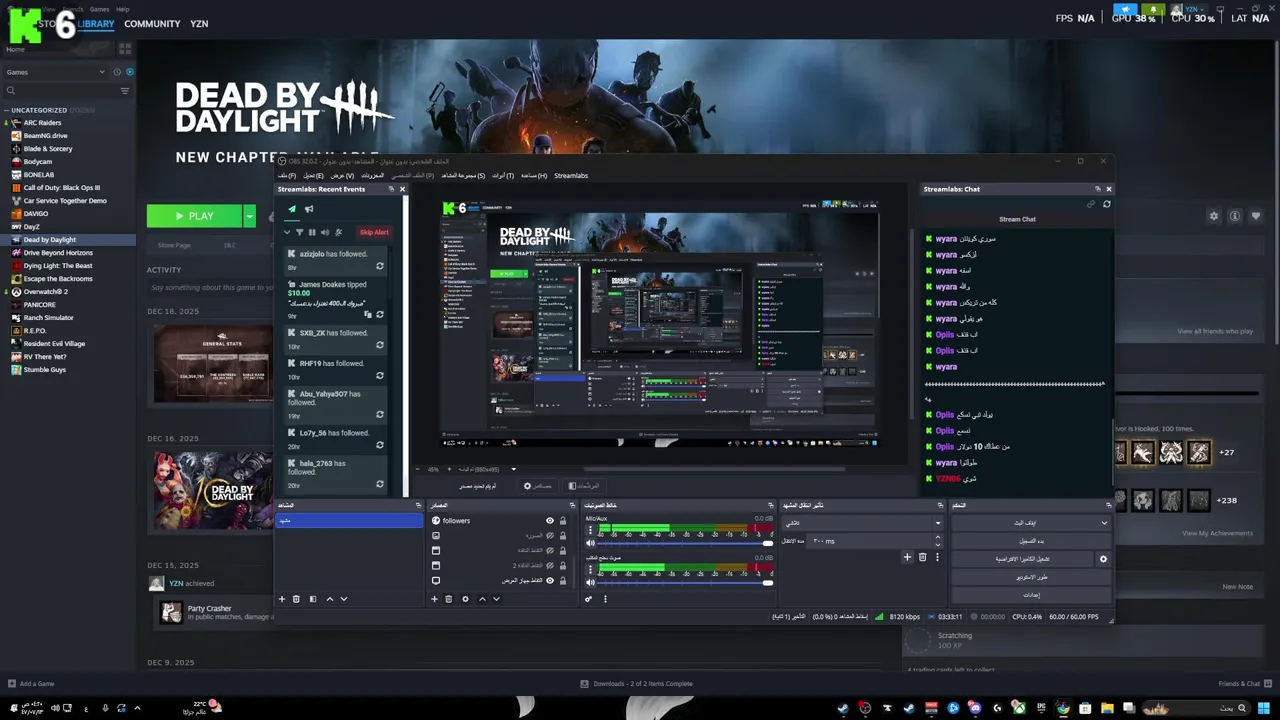Image resolution: width=1280 pixels, height=720 pixels.
Task: Open the audio mixer toolbar three-dot menu
Action: (605, 599)
